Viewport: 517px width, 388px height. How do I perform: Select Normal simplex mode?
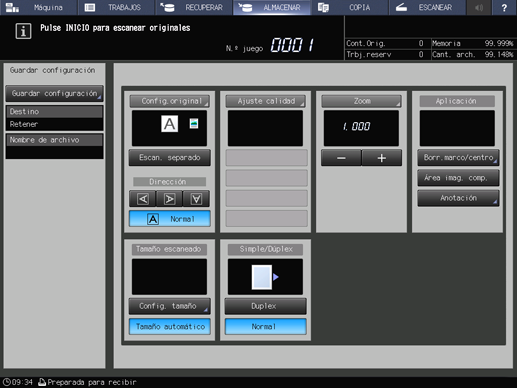click(x=266, y=327)
